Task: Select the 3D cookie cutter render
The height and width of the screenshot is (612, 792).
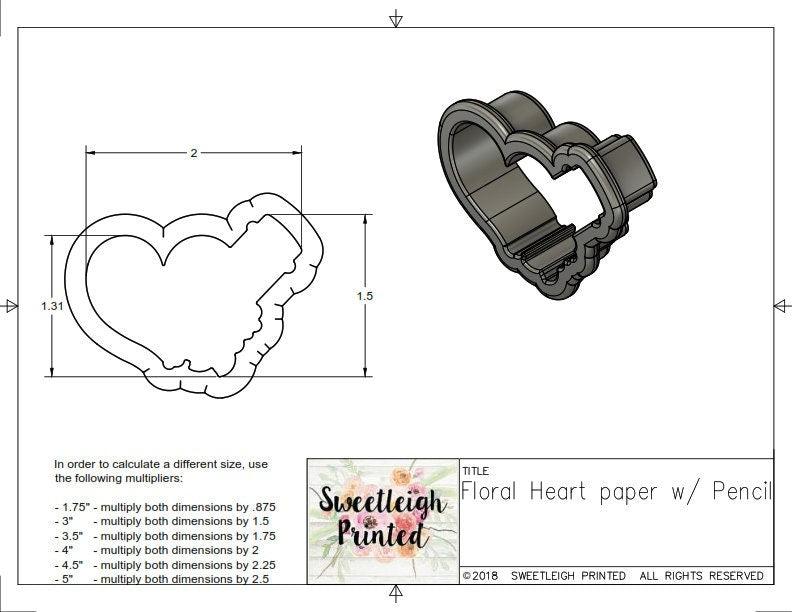Action: coord(547,195)
